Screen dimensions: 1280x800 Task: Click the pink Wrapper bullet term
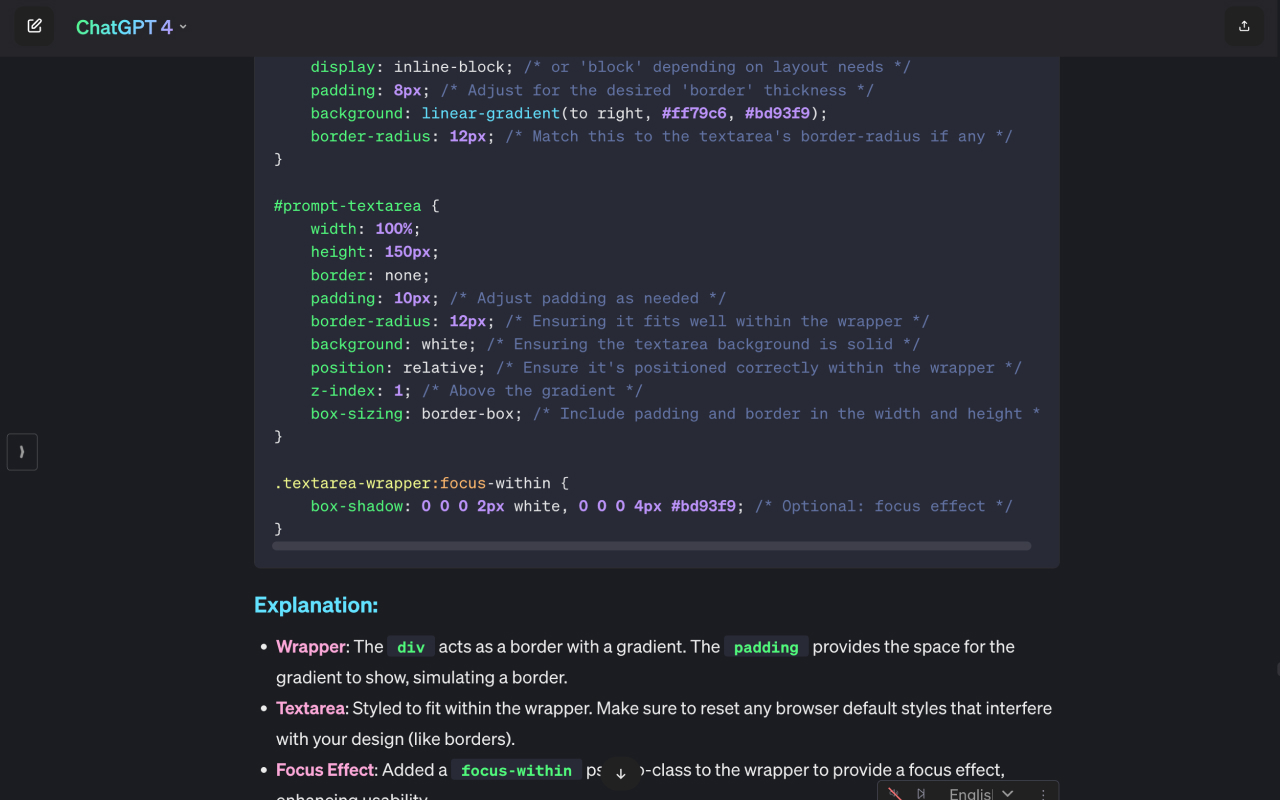click(311, 647)
